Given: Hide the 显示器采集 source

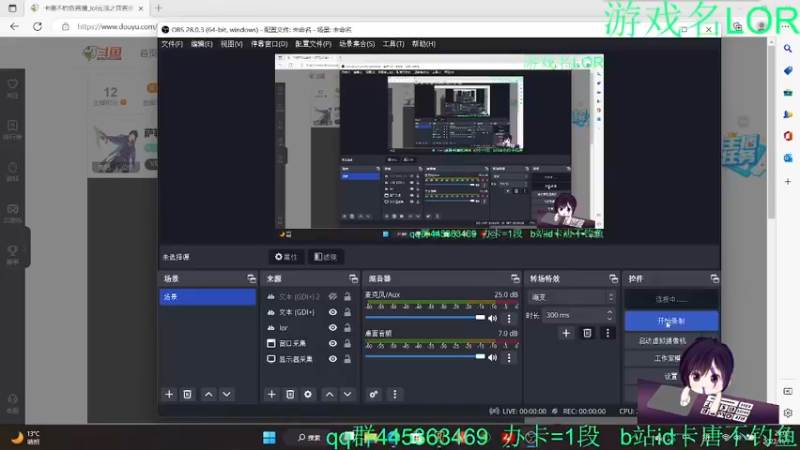Looking at the screenshot, I should tap(333, 359).
